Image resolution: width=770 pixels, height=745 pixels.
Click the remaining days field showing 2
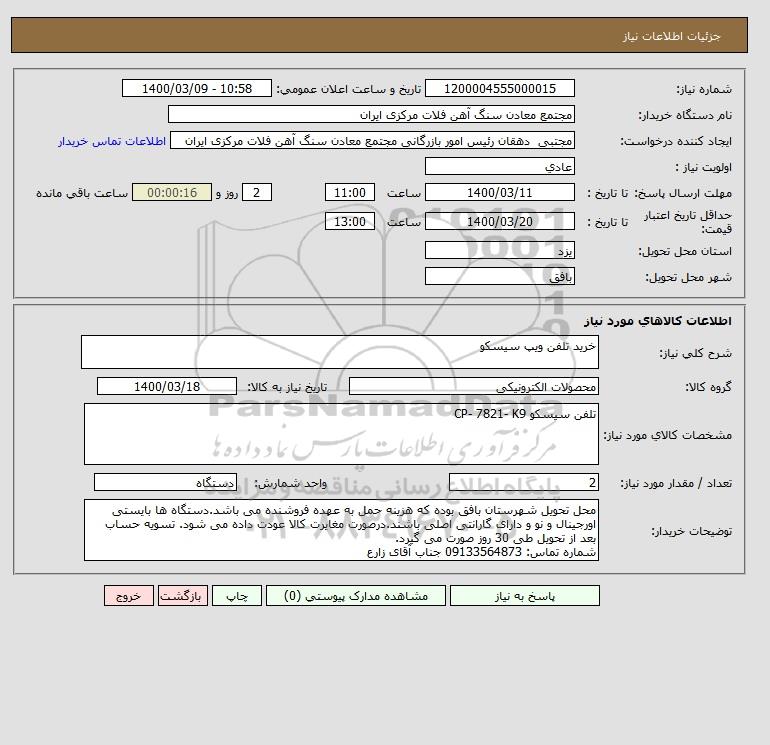(256, 193)
